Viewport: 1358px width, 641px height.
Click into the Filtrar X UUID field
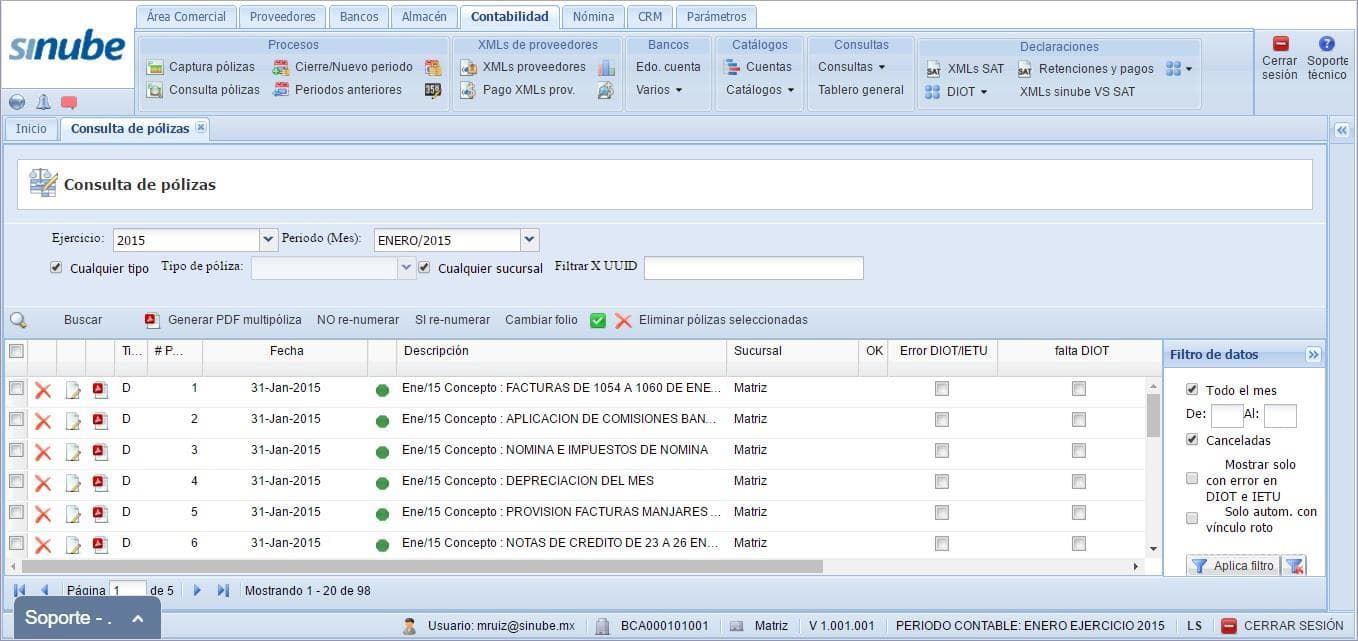tap(753, 268)
